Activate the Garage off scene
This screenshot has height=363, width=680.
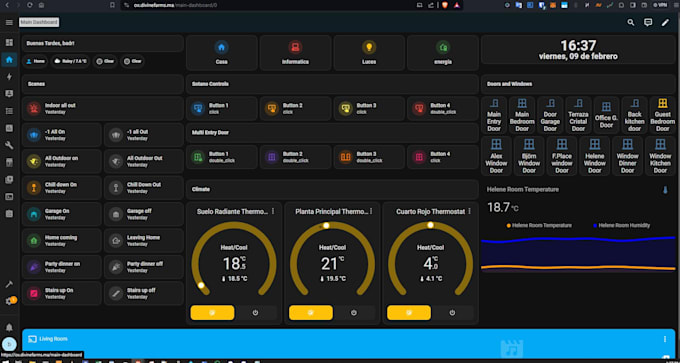click(144, 214)
